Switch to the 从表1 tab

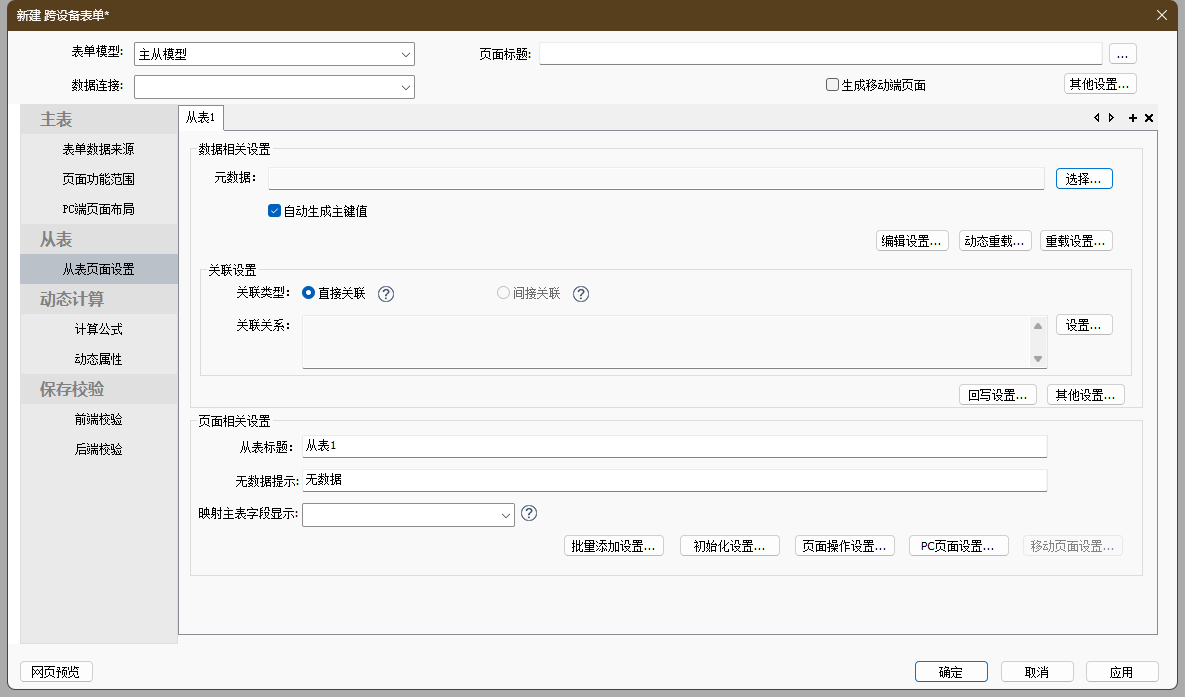tap(201, 118)
